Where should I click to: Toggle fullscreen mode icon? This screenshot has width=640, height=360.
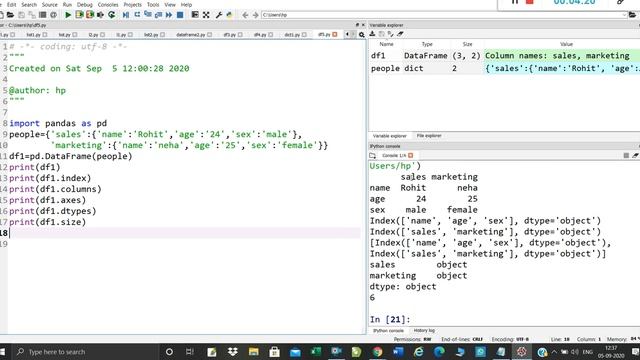[x=206, y=15]
